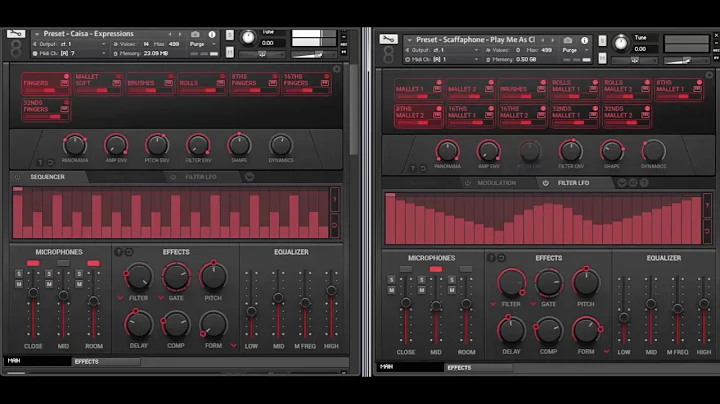Click the Caisa Panorama knob
This screenshot has height=404, width=720.
[74, 145]
